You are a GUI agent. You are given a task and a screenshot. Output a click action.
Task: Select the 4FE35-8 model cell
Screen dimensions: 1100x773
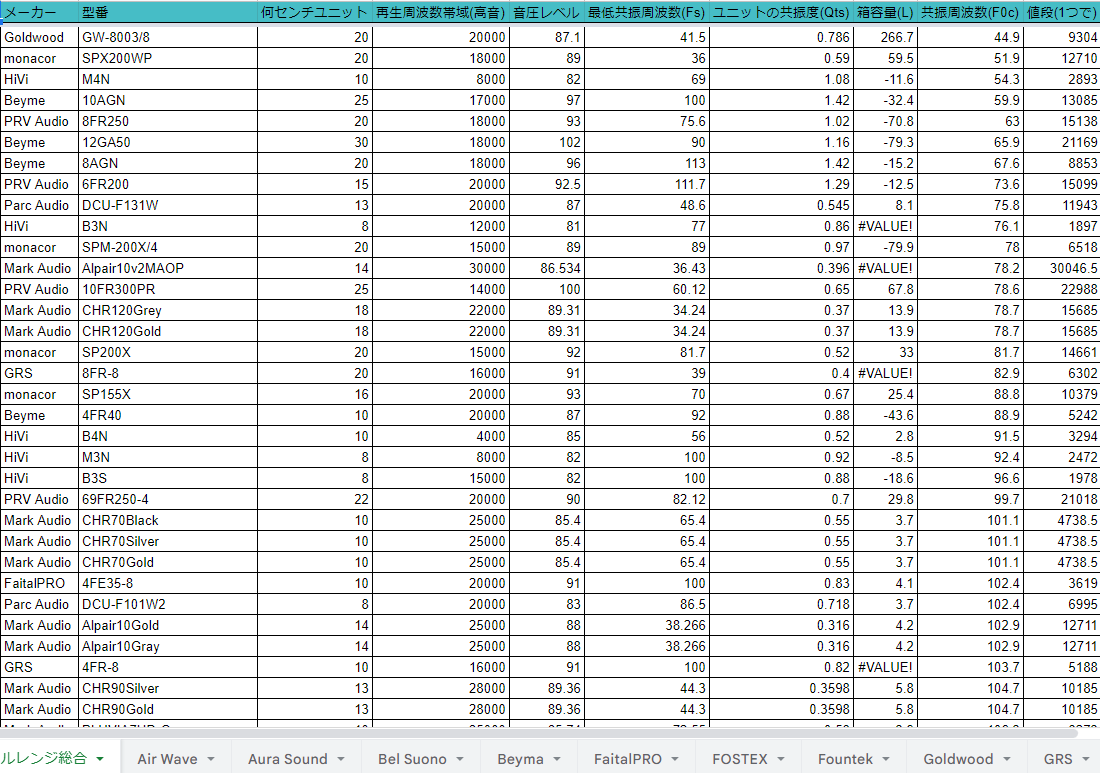pyautogui.click(x=168, y=584)
